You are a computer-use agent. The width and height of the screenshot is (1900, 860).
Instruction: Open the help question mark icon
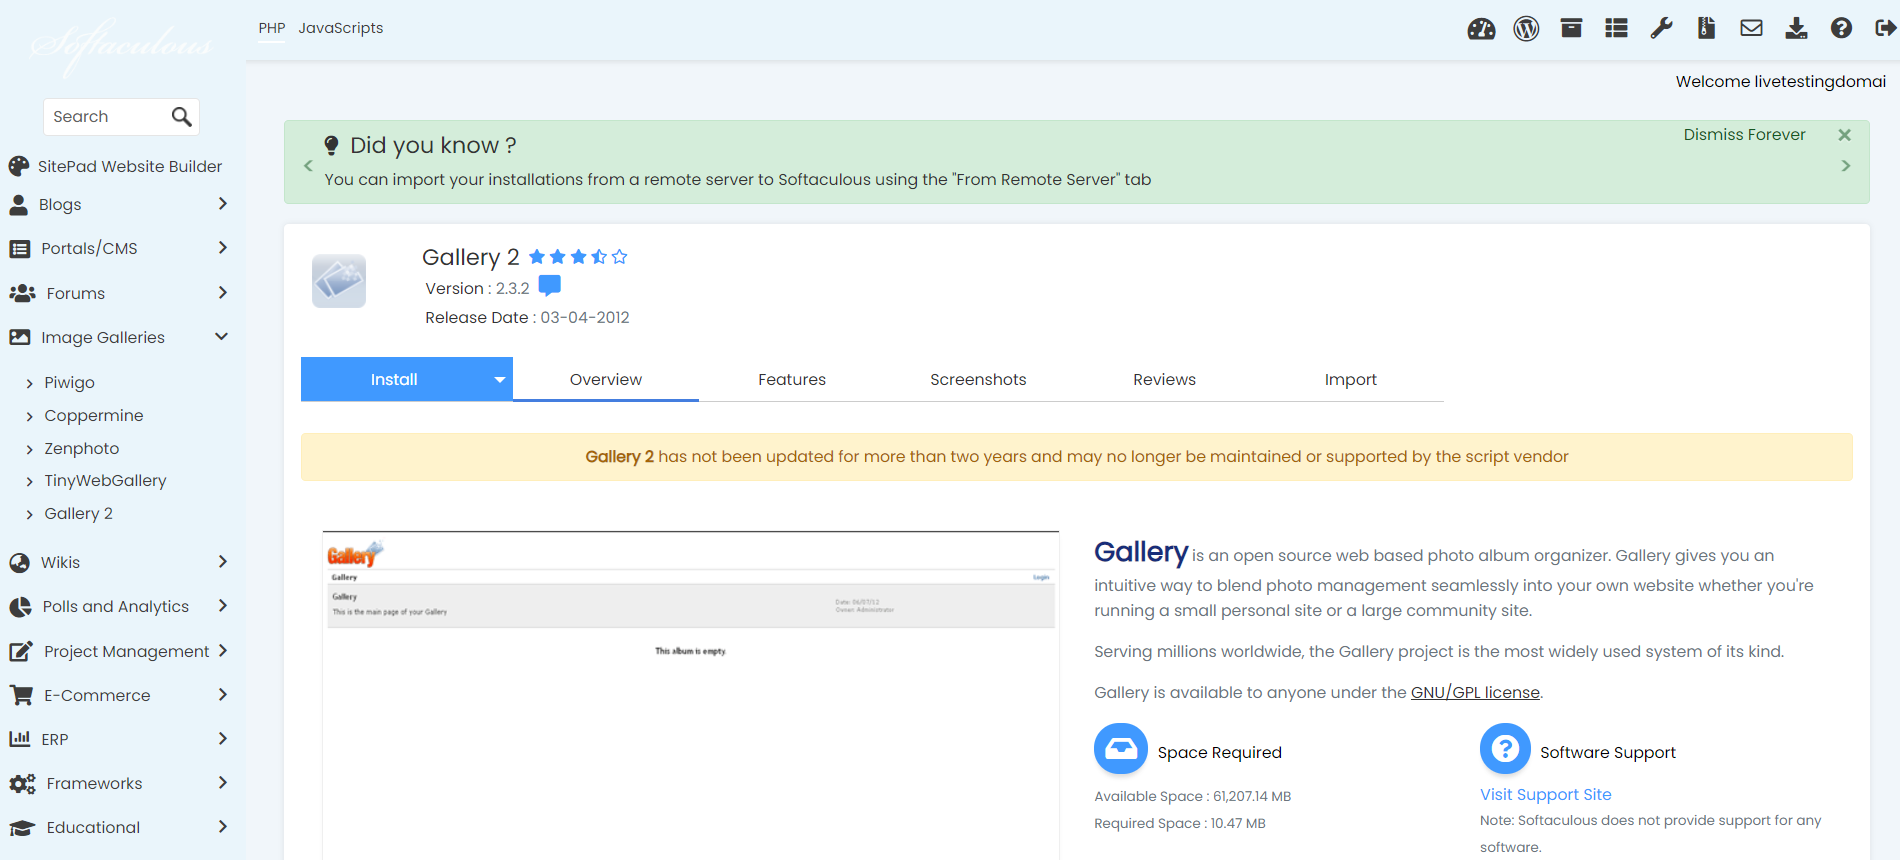1841,29
